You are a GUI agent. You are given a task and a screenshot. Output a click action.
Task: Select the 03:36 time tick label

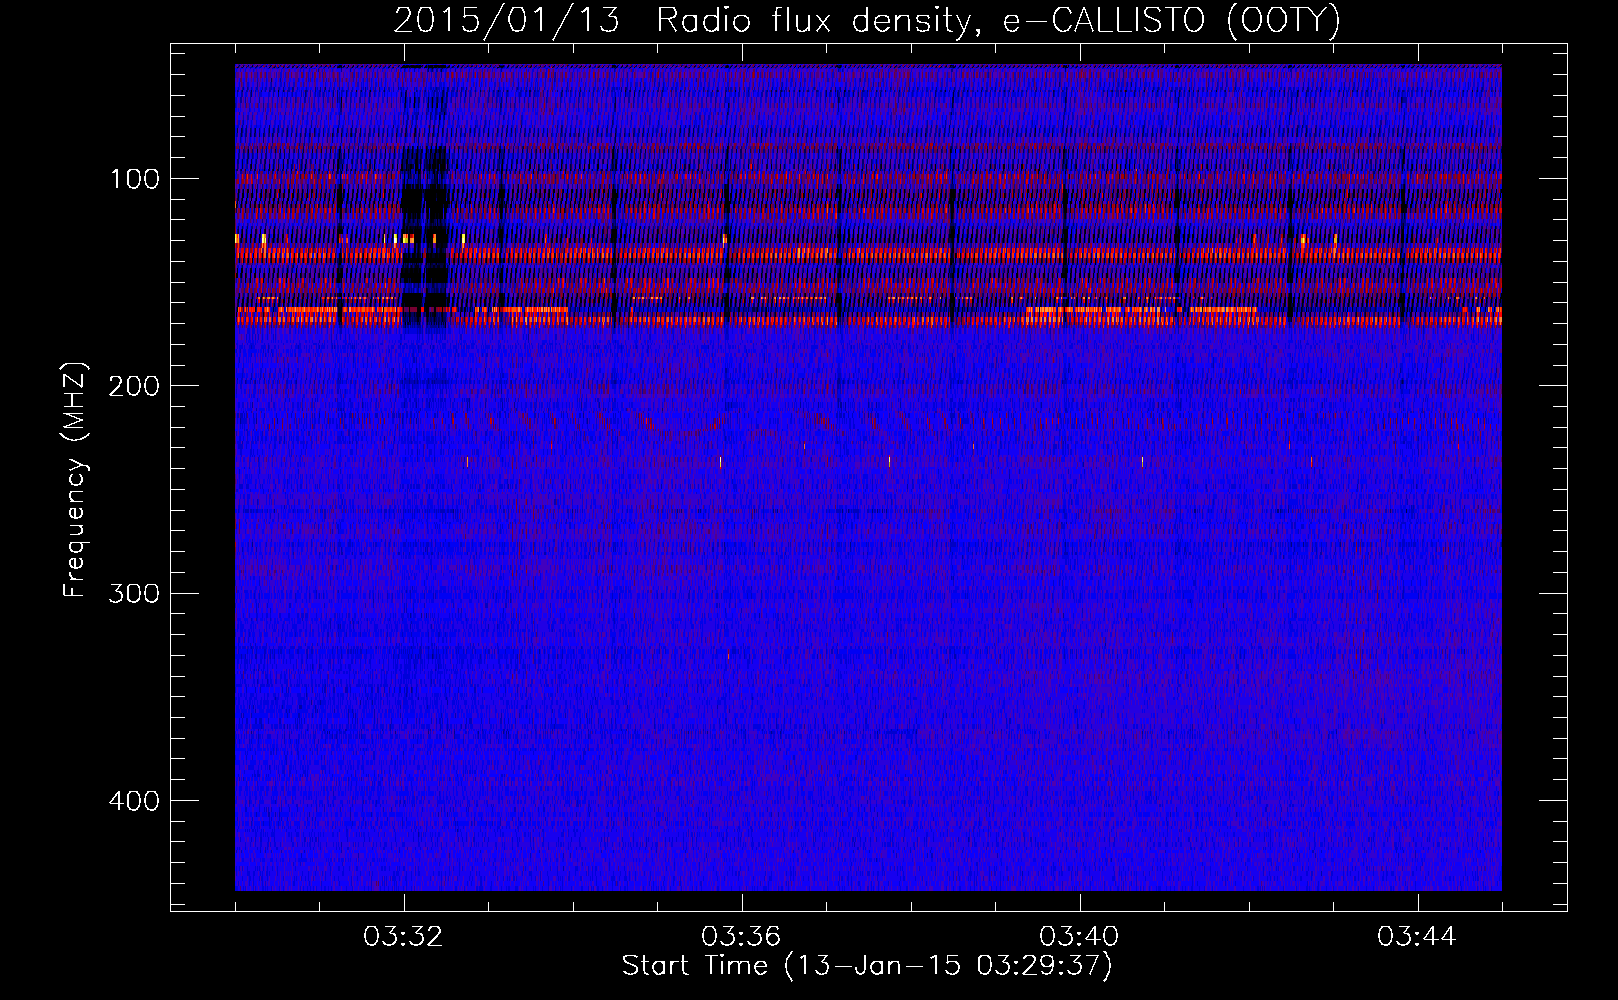[x=741, y=937]
